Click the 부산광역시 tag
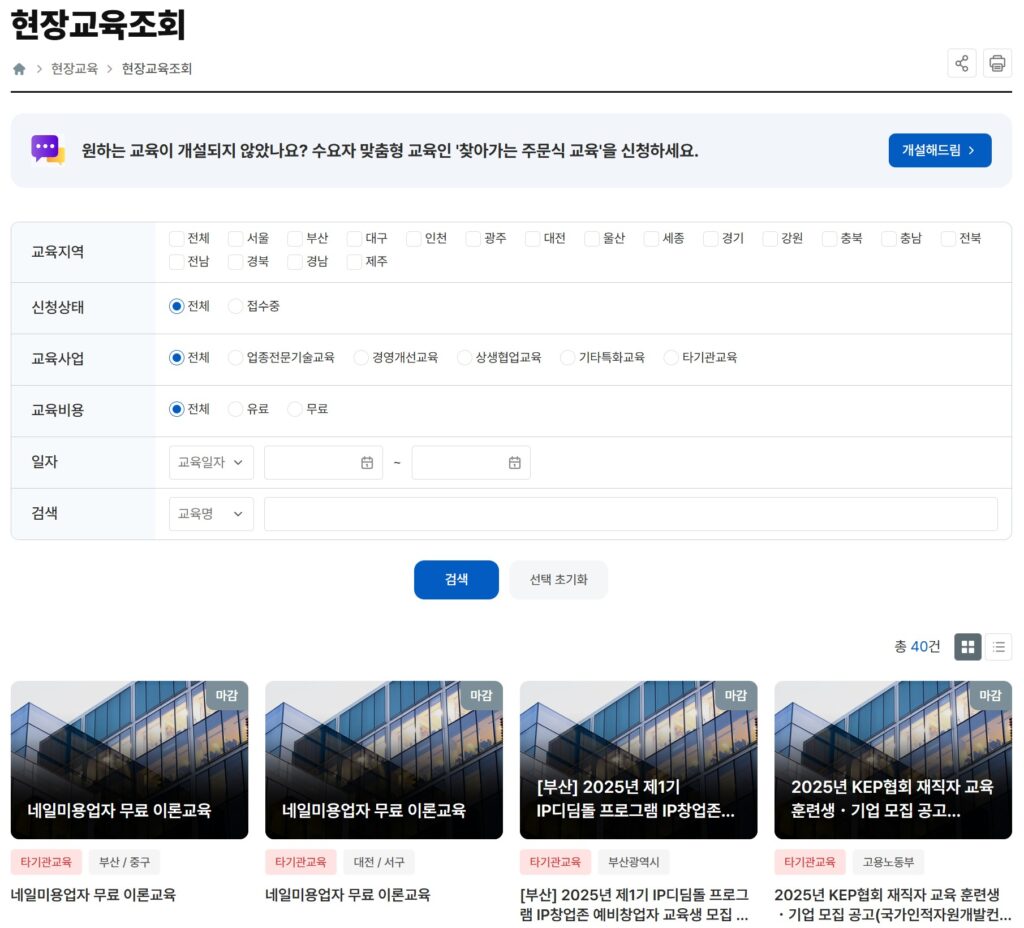1024x928 pixels. (633, 862)
